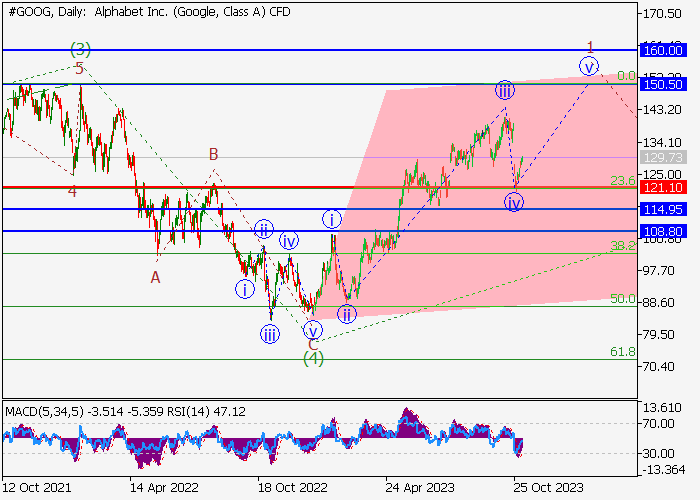Click circled iii label on the 150.50 line

(504, 91)
